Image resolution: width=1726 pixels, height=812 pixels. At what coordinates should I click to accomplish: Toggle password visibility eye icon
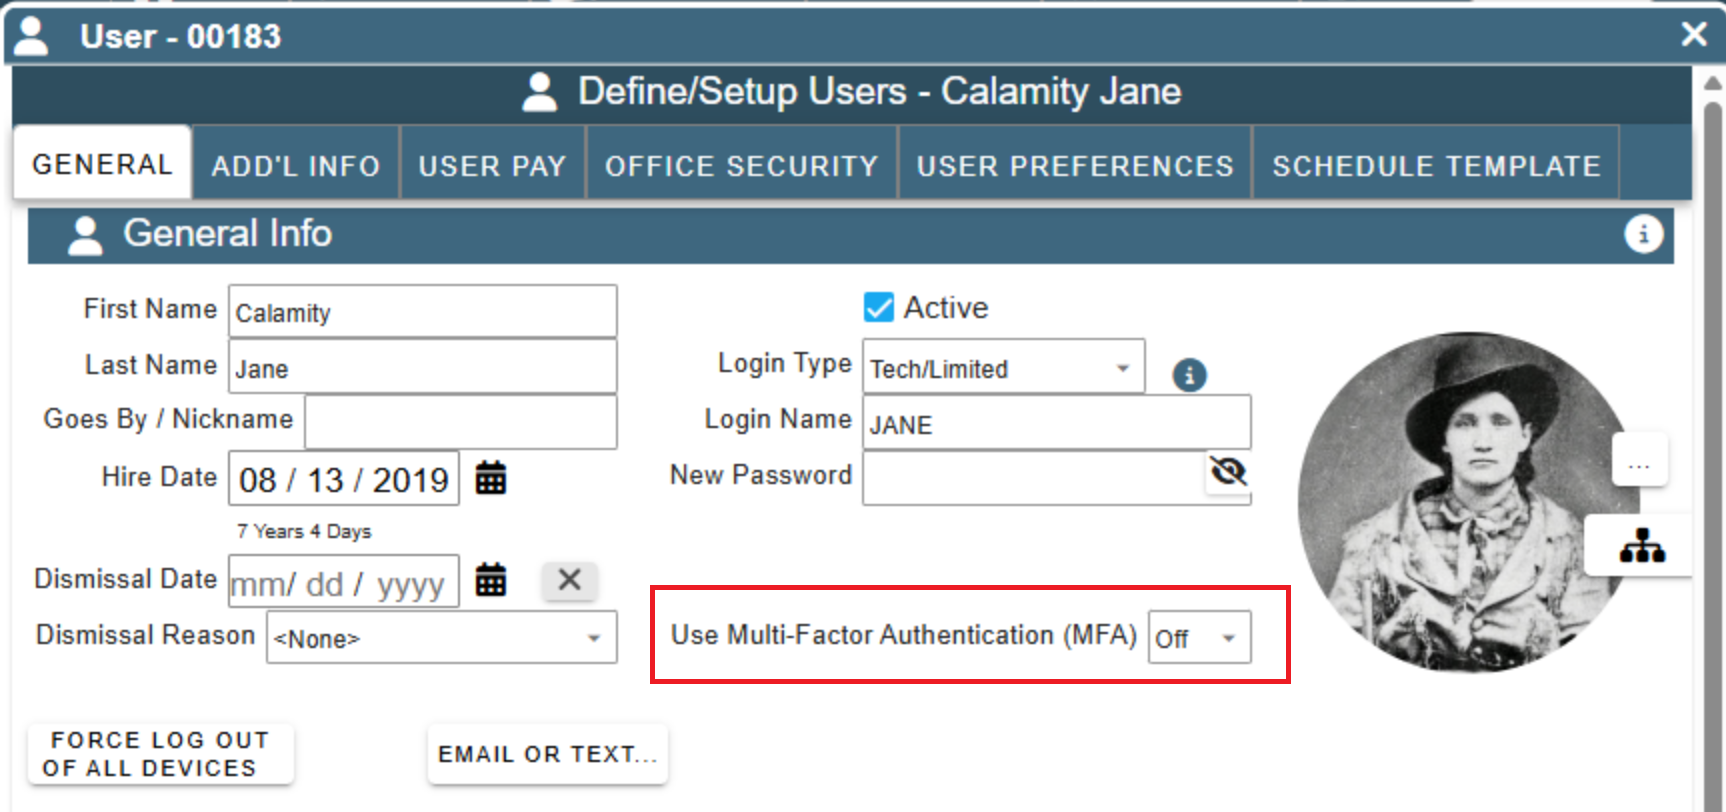(x=1228, y=471)
